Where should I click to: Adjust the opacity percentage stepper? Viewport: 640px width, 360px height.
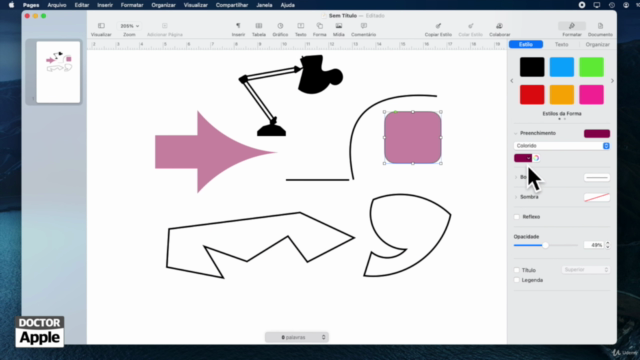[608, 245]
